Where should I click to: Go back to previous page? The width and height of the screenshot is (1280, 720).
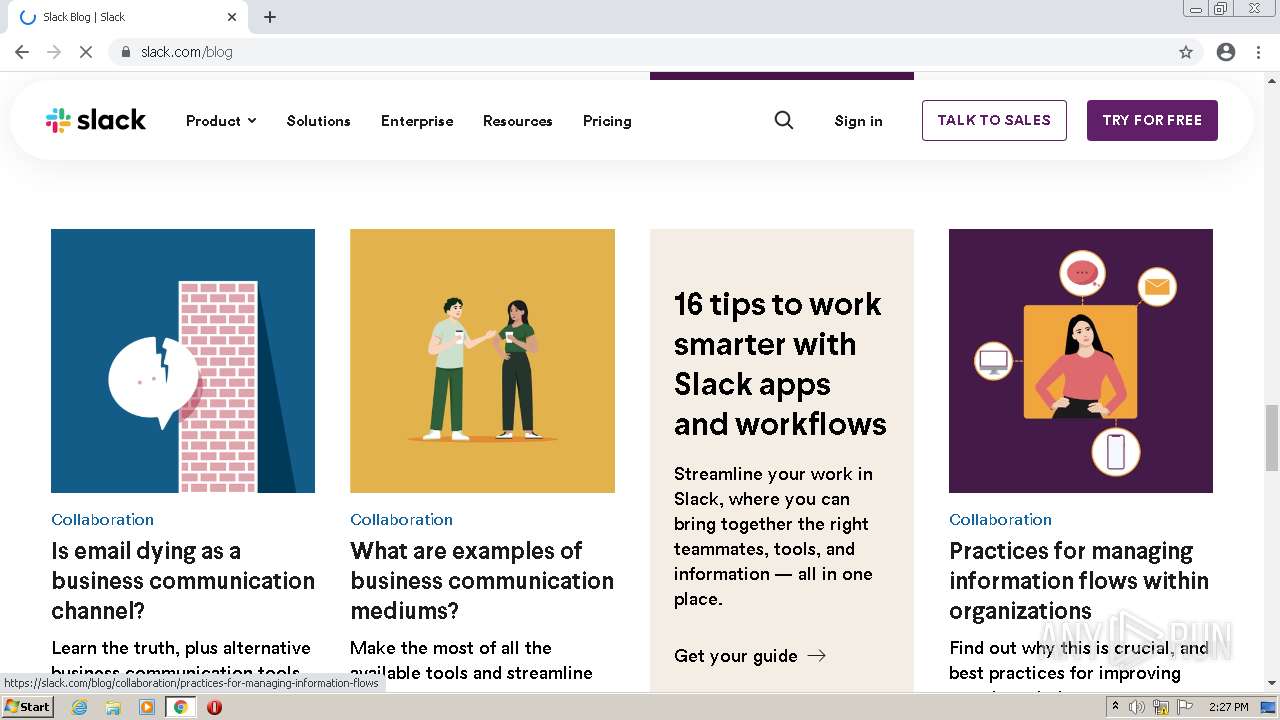pyautogui.click(x=22, y=52)
